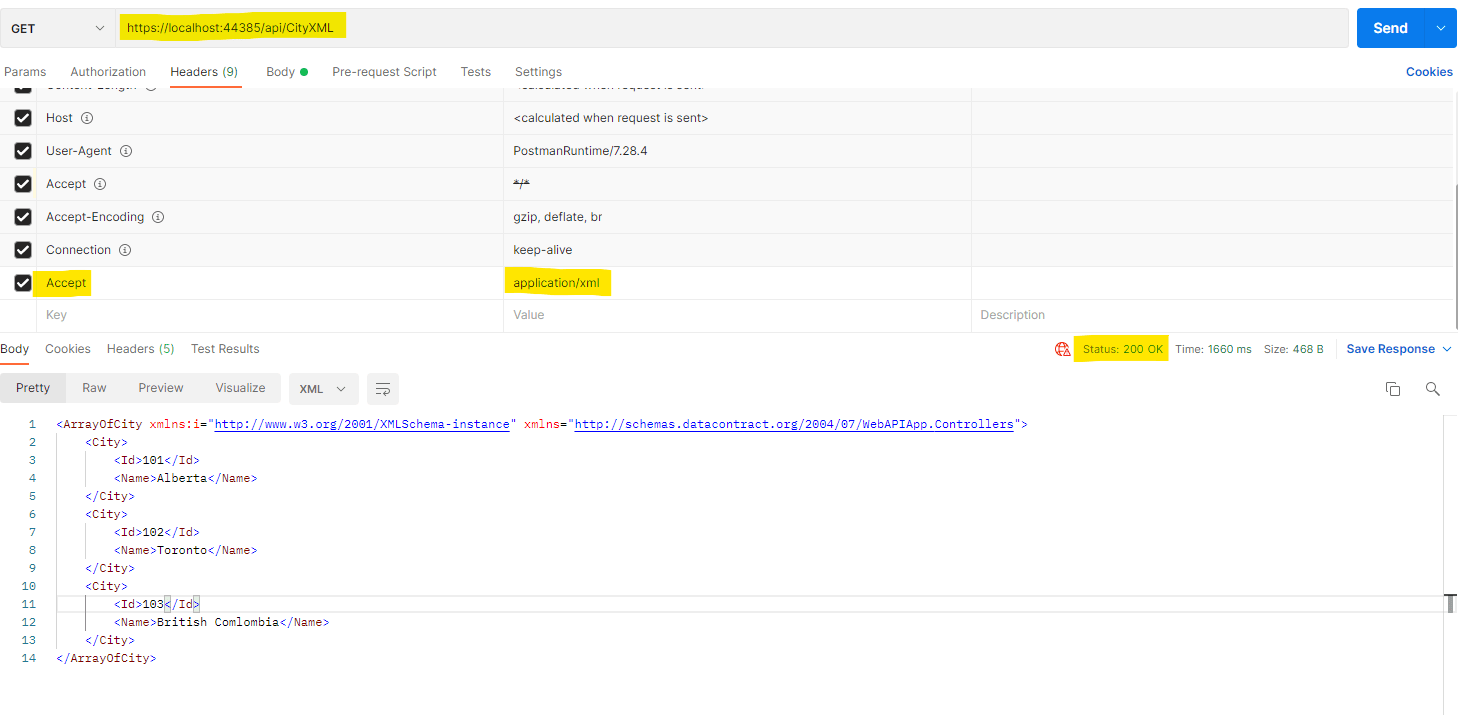
Task: Switch to the Tests tab
Action: pyautogui.click(x=476, y=72)
